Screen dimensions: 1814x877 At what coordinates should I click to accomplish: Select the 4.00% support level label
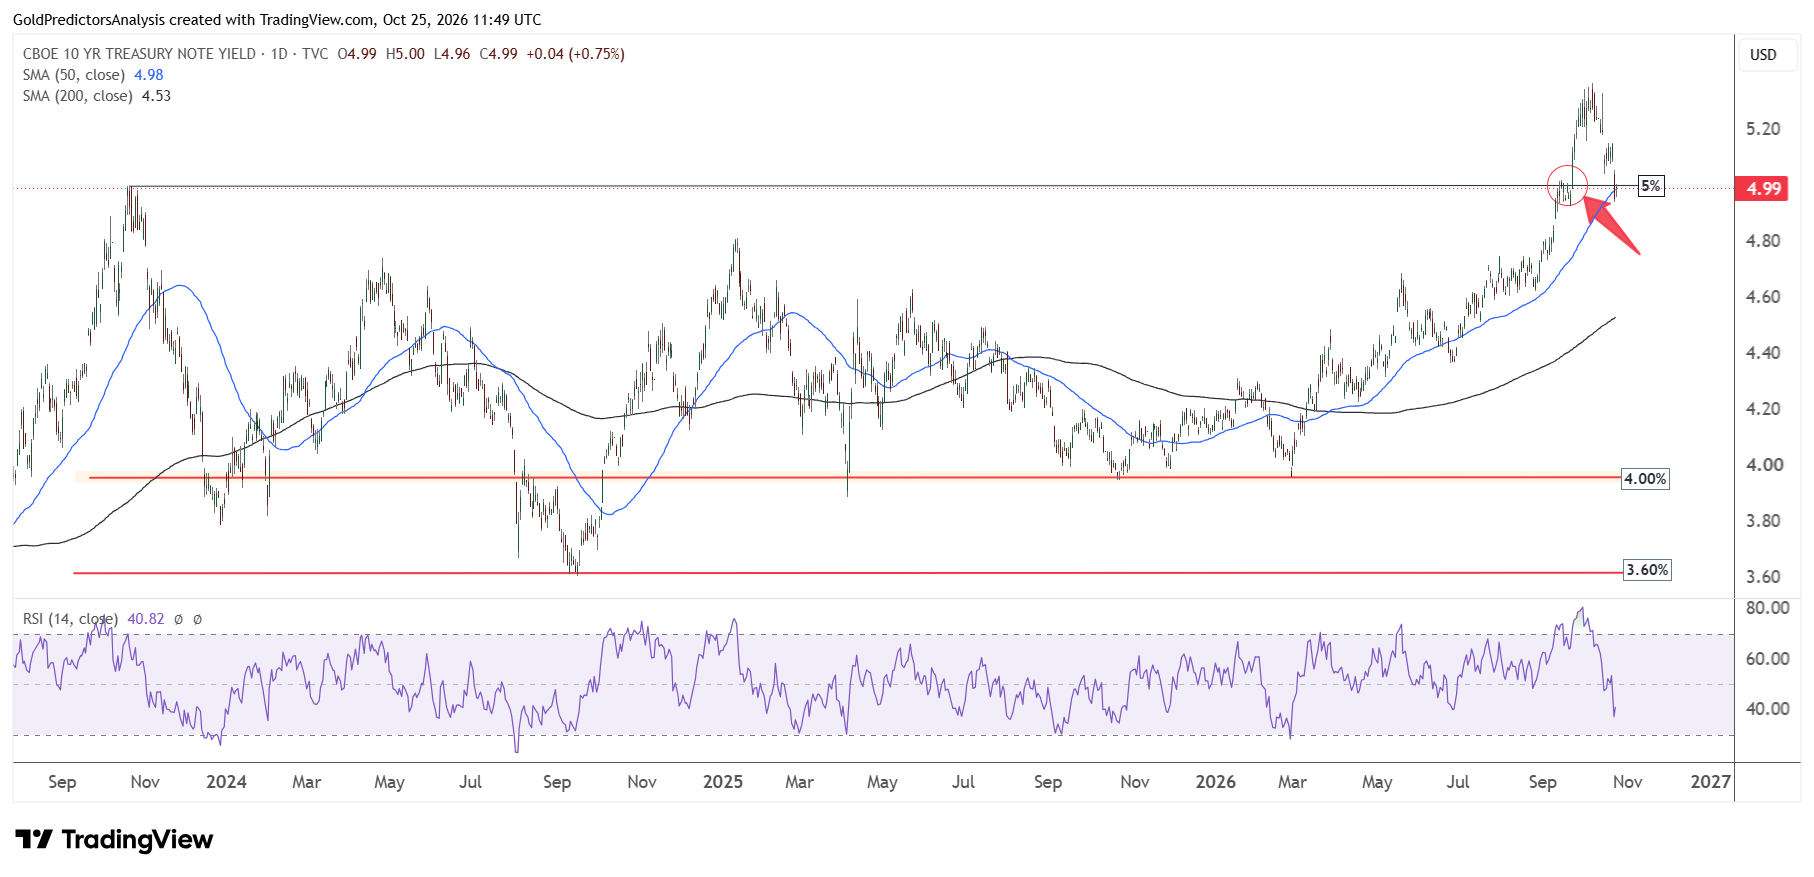pos(1645,479)
